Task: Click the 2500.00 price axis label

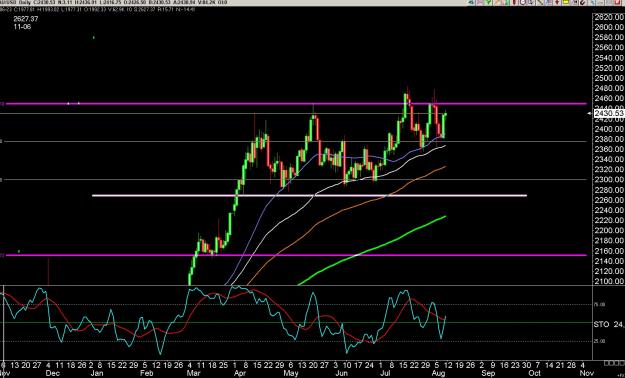Action: pos(609,78)
